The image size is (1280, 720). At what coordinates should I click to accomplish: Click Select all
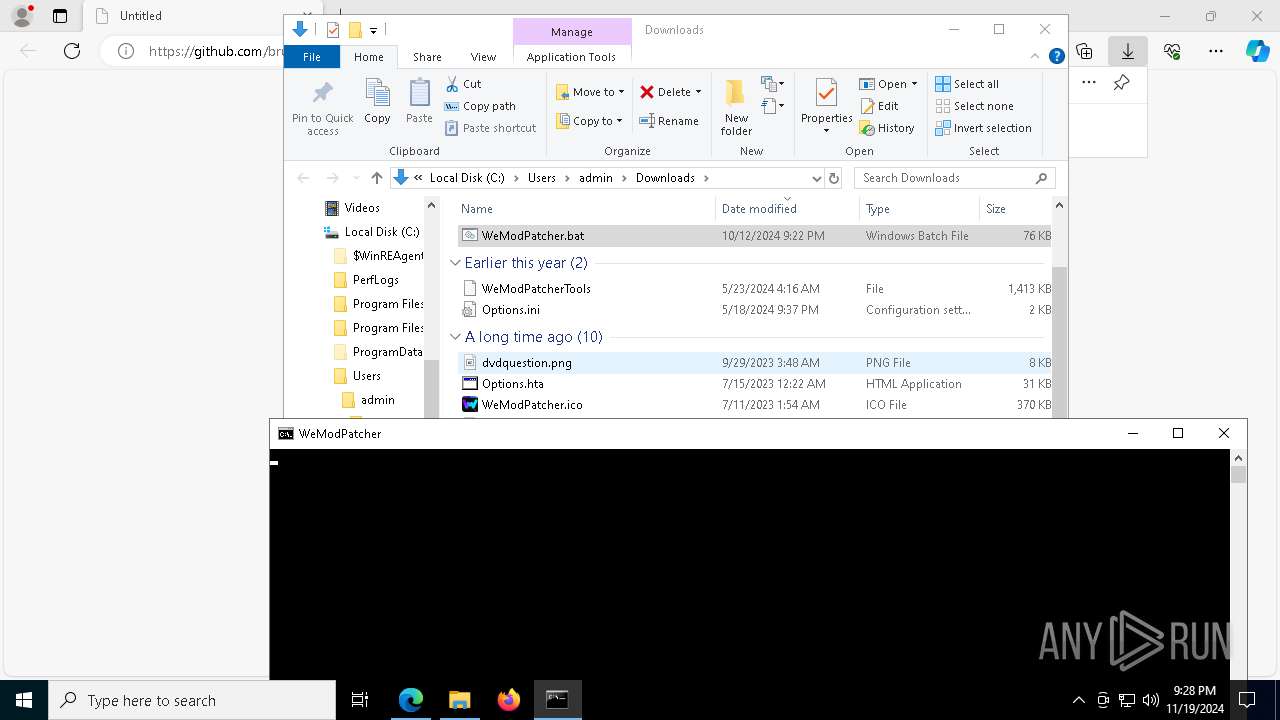(x=967, y=84)
